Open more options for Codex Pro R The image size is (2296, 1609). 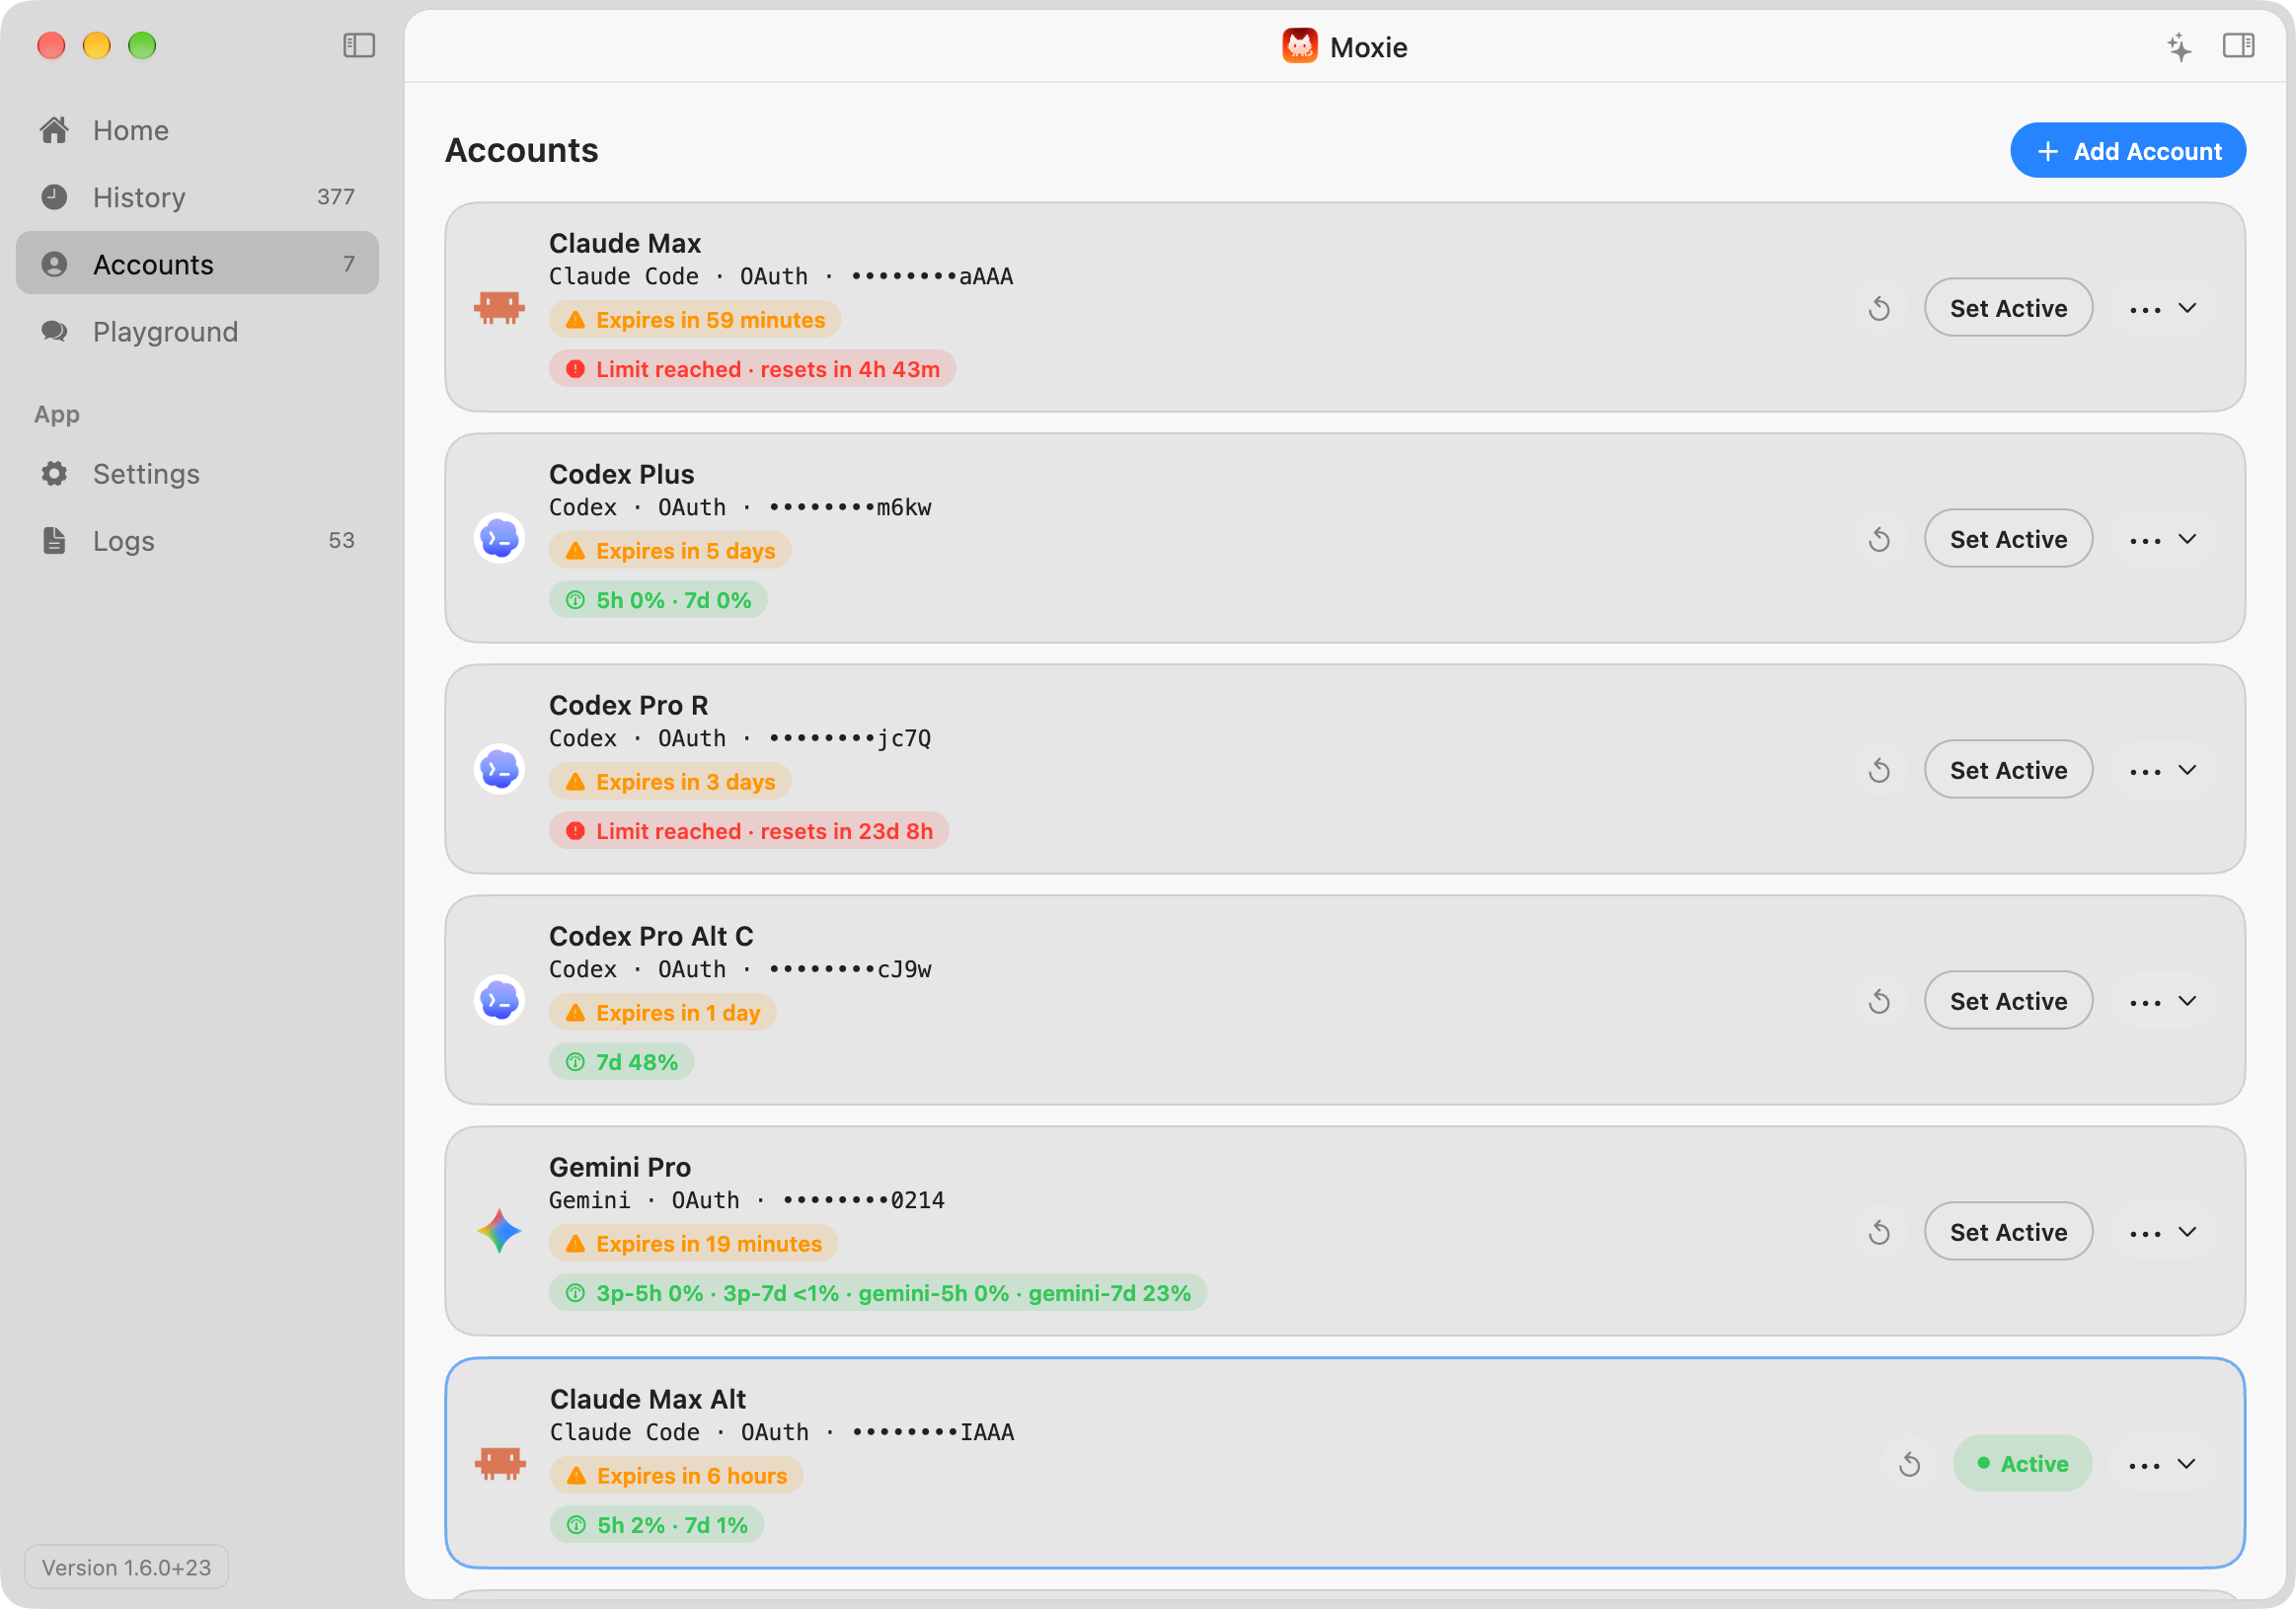click(x=2144, y=772)
